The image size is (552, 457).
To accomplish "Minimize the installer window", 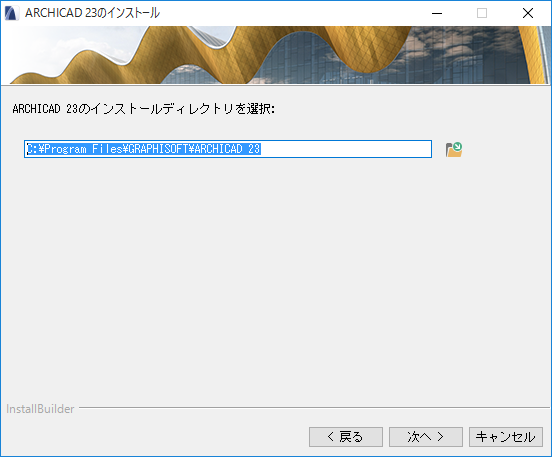I will [x=437, y=13].
